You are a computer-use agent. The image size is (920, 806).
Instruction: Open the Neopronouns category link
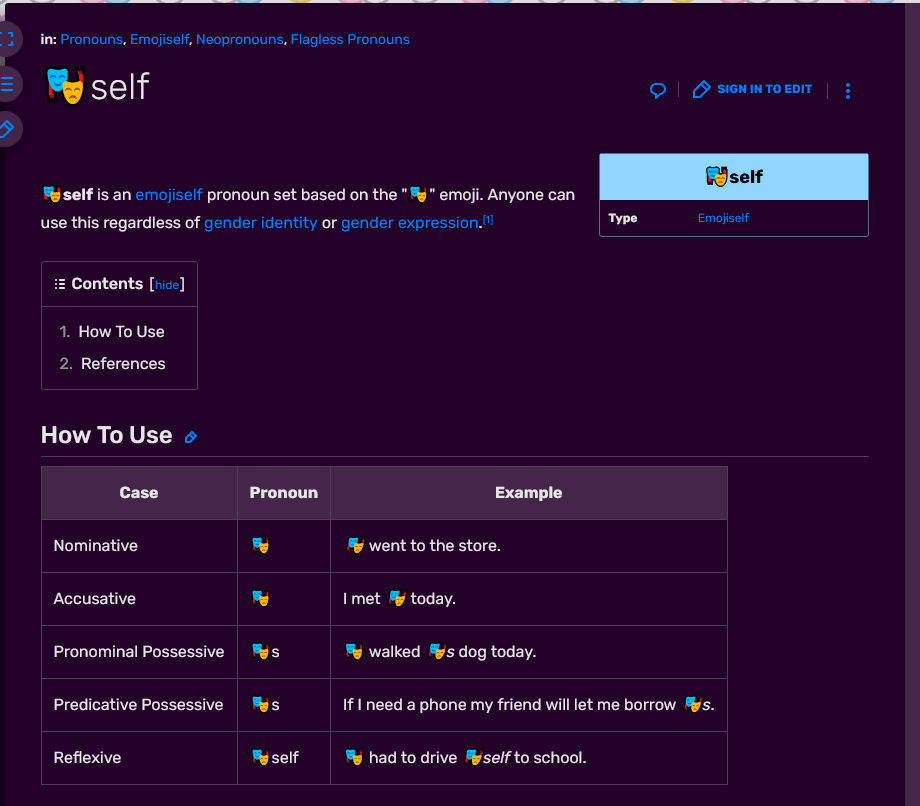(x=239, y=39)
